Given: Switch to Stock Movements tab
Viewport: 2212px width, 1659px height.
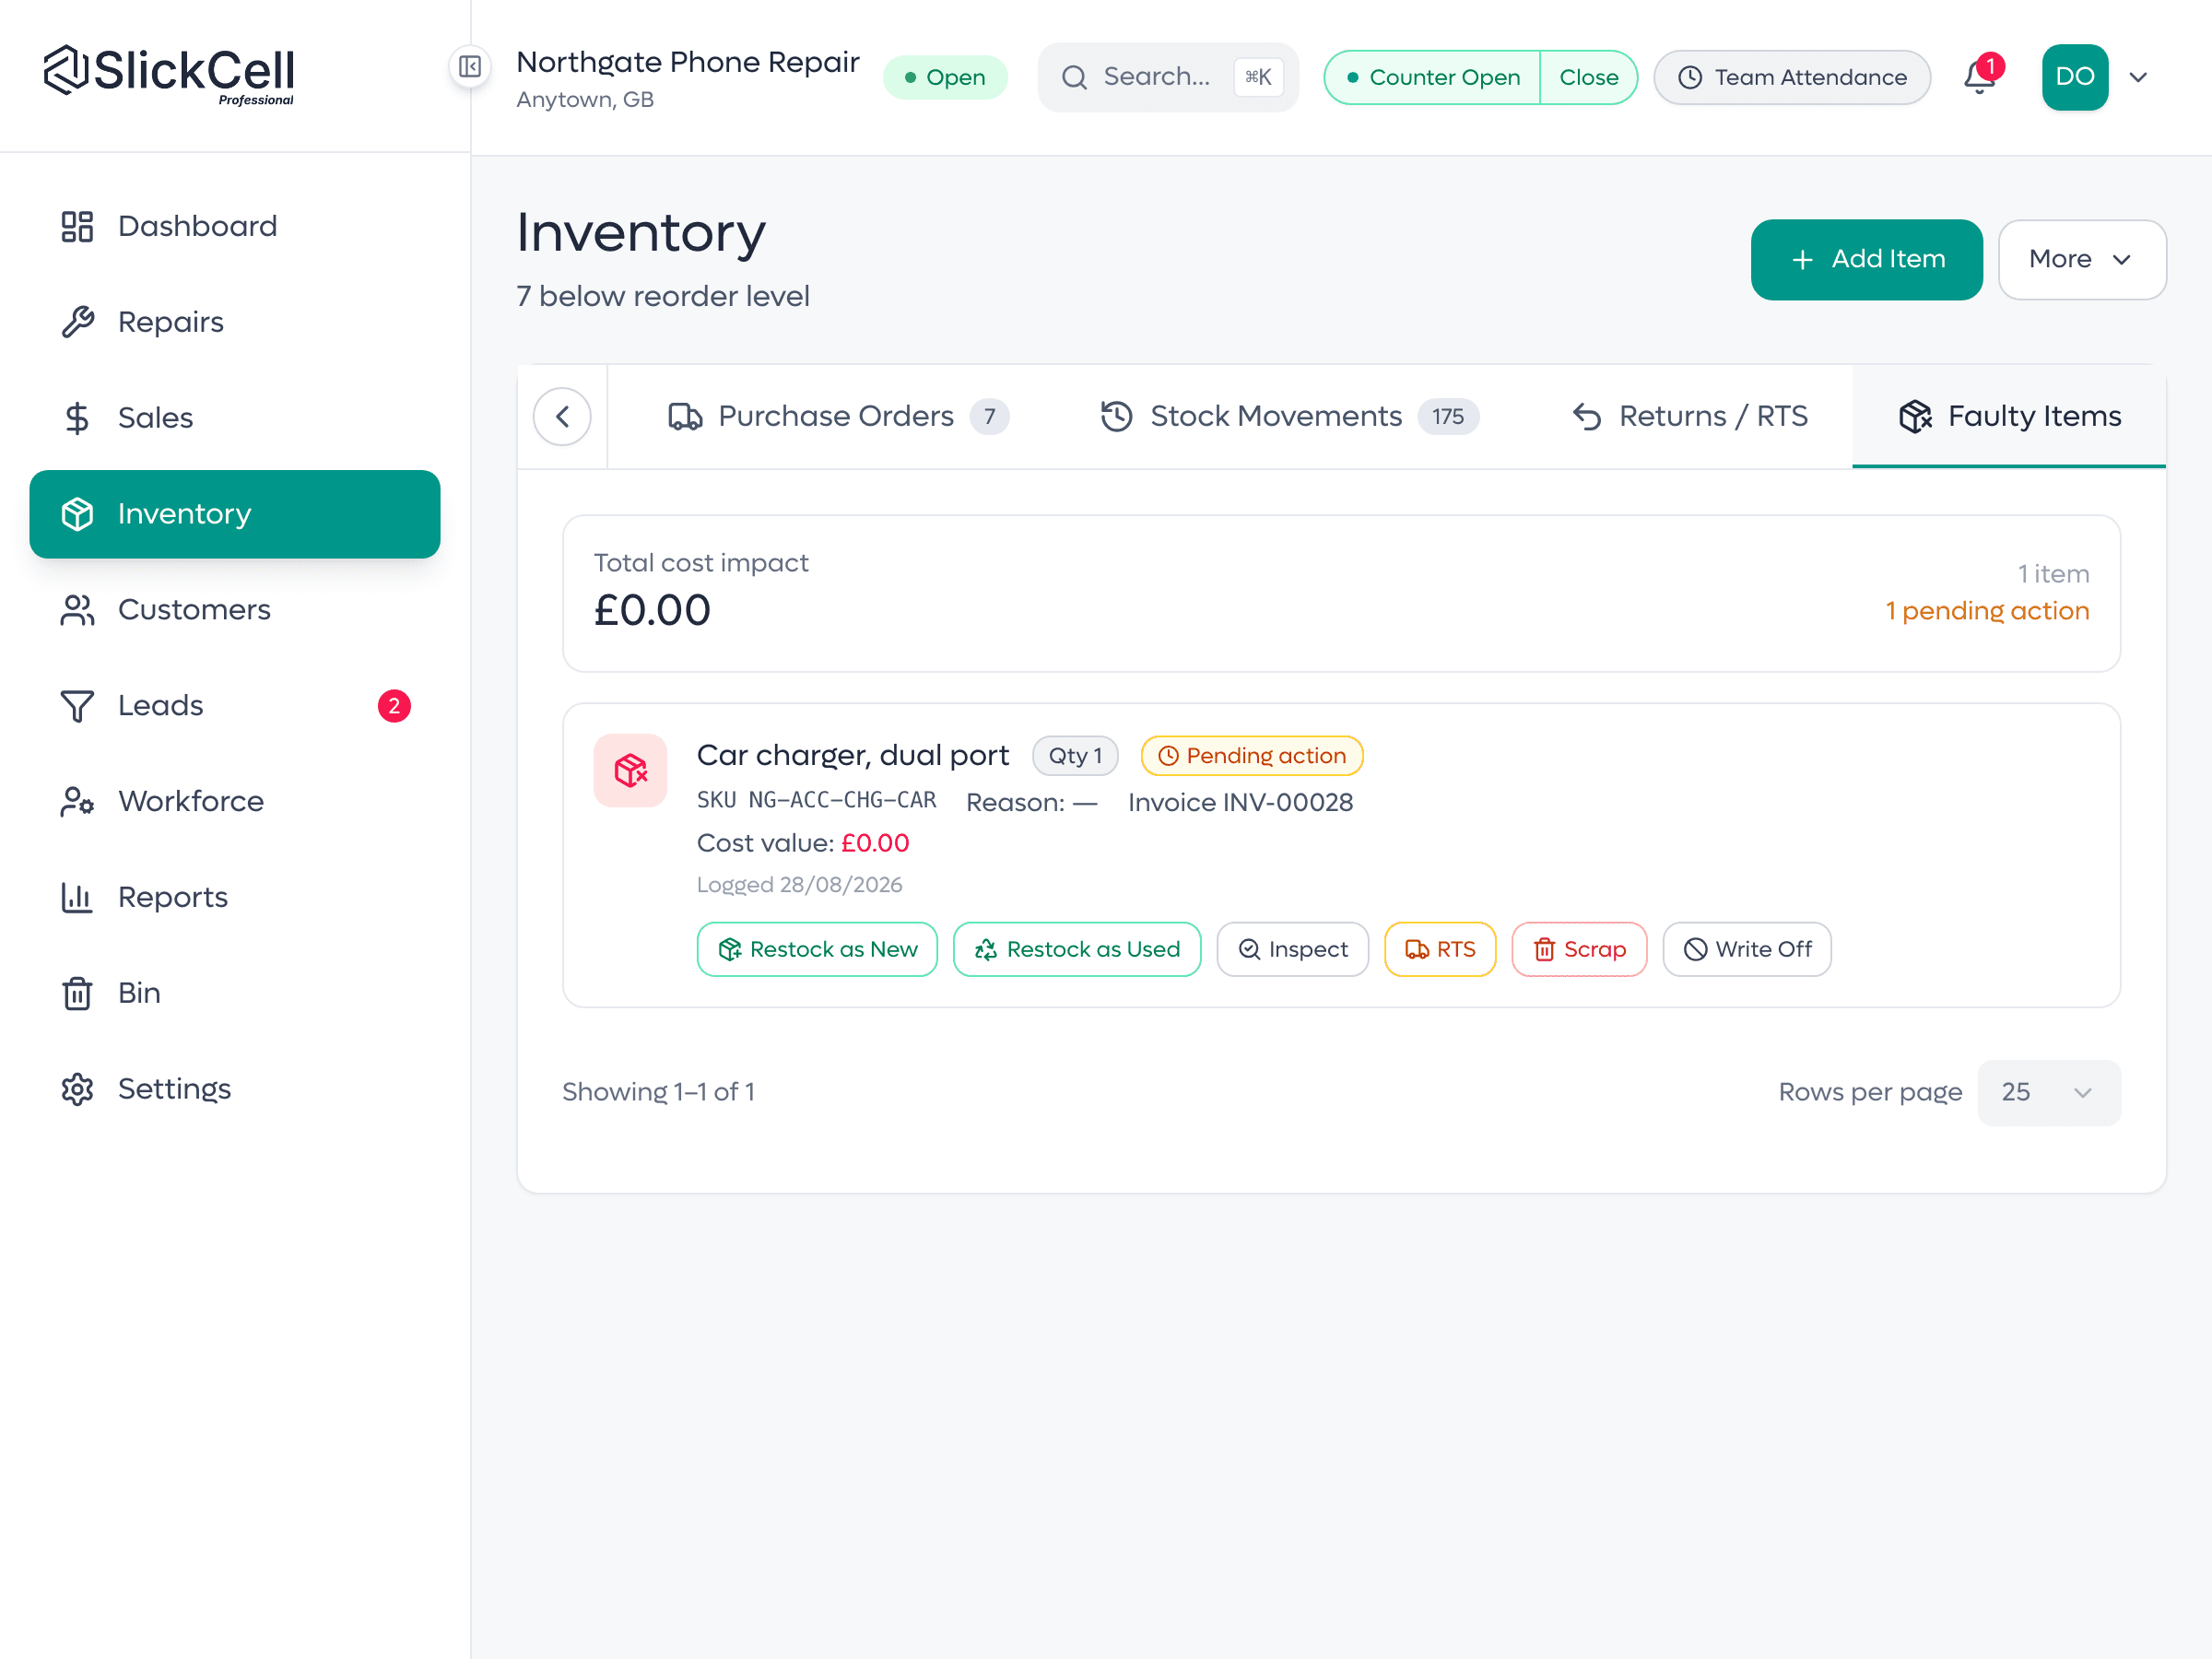Looking at the screenshot, I should 1289,416.
